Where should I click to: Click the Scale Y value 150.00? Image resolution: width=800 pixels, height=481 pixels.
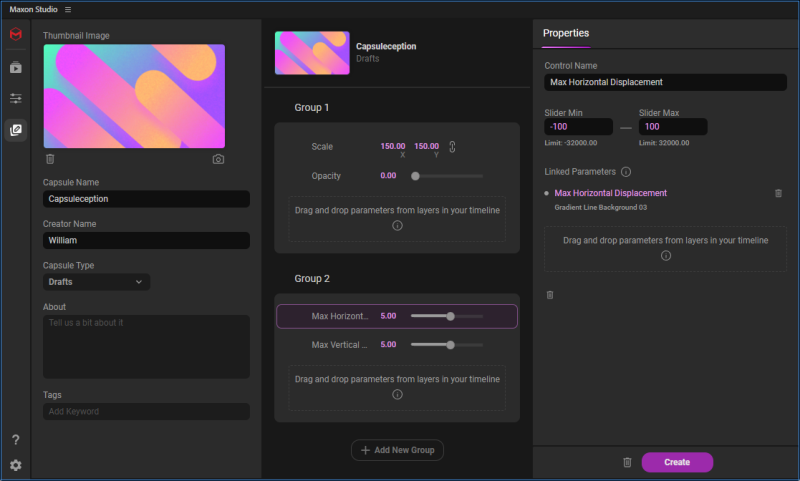point(427,146)
